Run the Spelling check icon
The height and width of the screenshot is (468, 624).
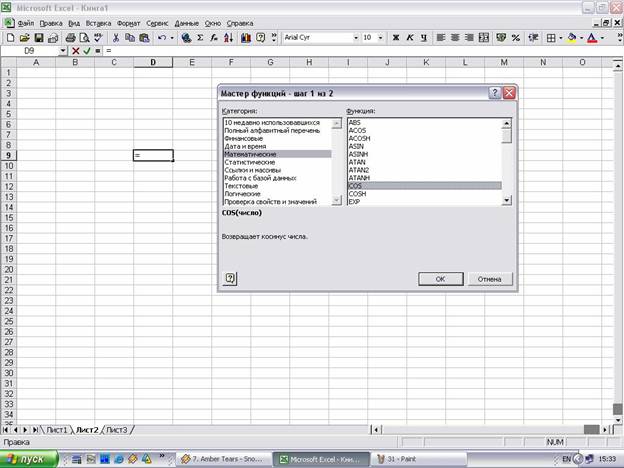pyautogui.click(x=98, y=38)
